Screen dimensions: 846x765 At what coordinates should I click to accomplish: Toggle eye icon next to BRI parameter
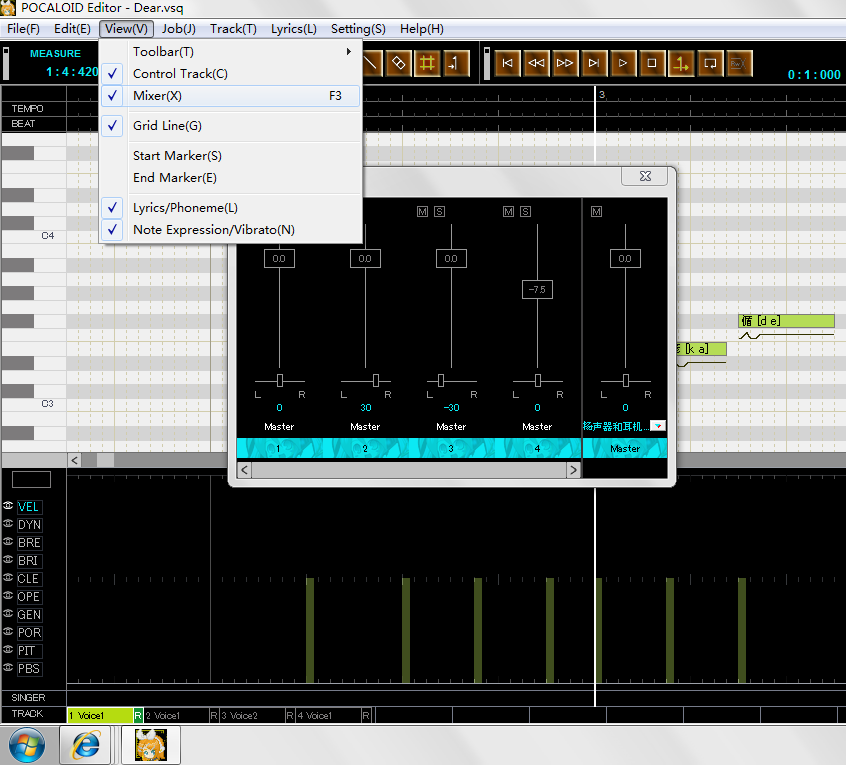coord(8,559)
